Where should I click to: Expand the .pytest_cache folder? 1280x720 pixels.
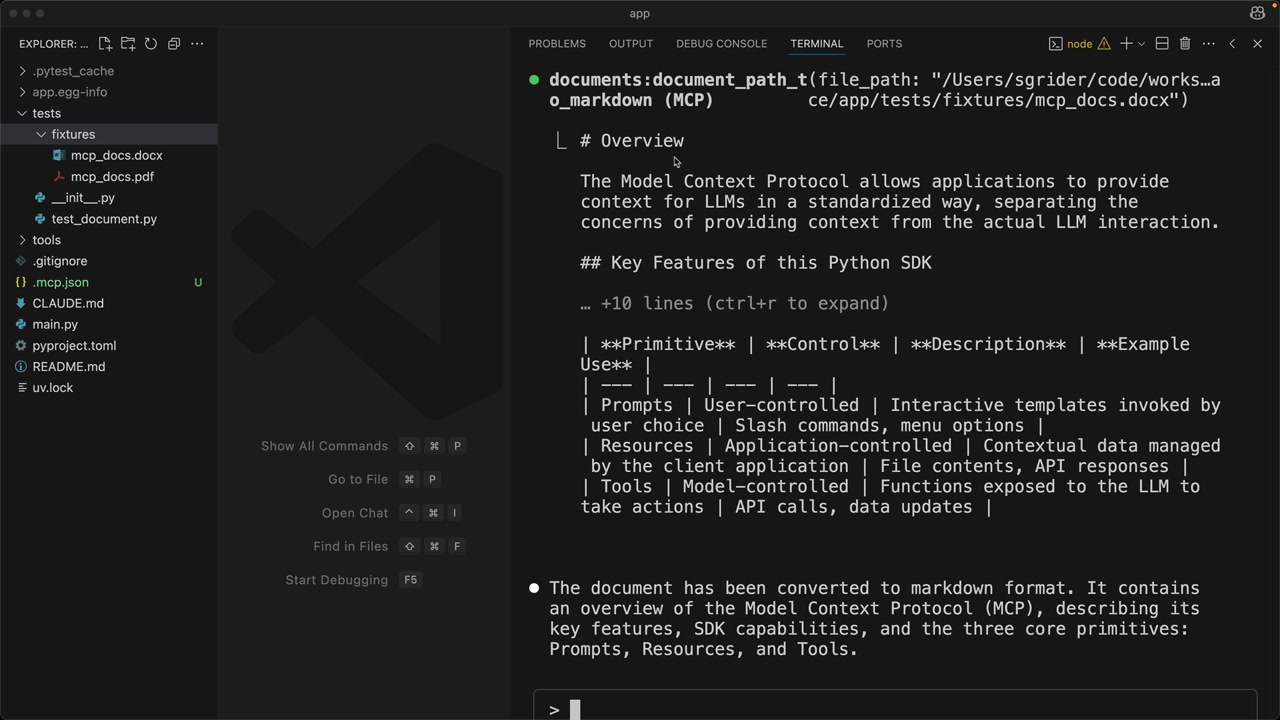coord(72,71)
